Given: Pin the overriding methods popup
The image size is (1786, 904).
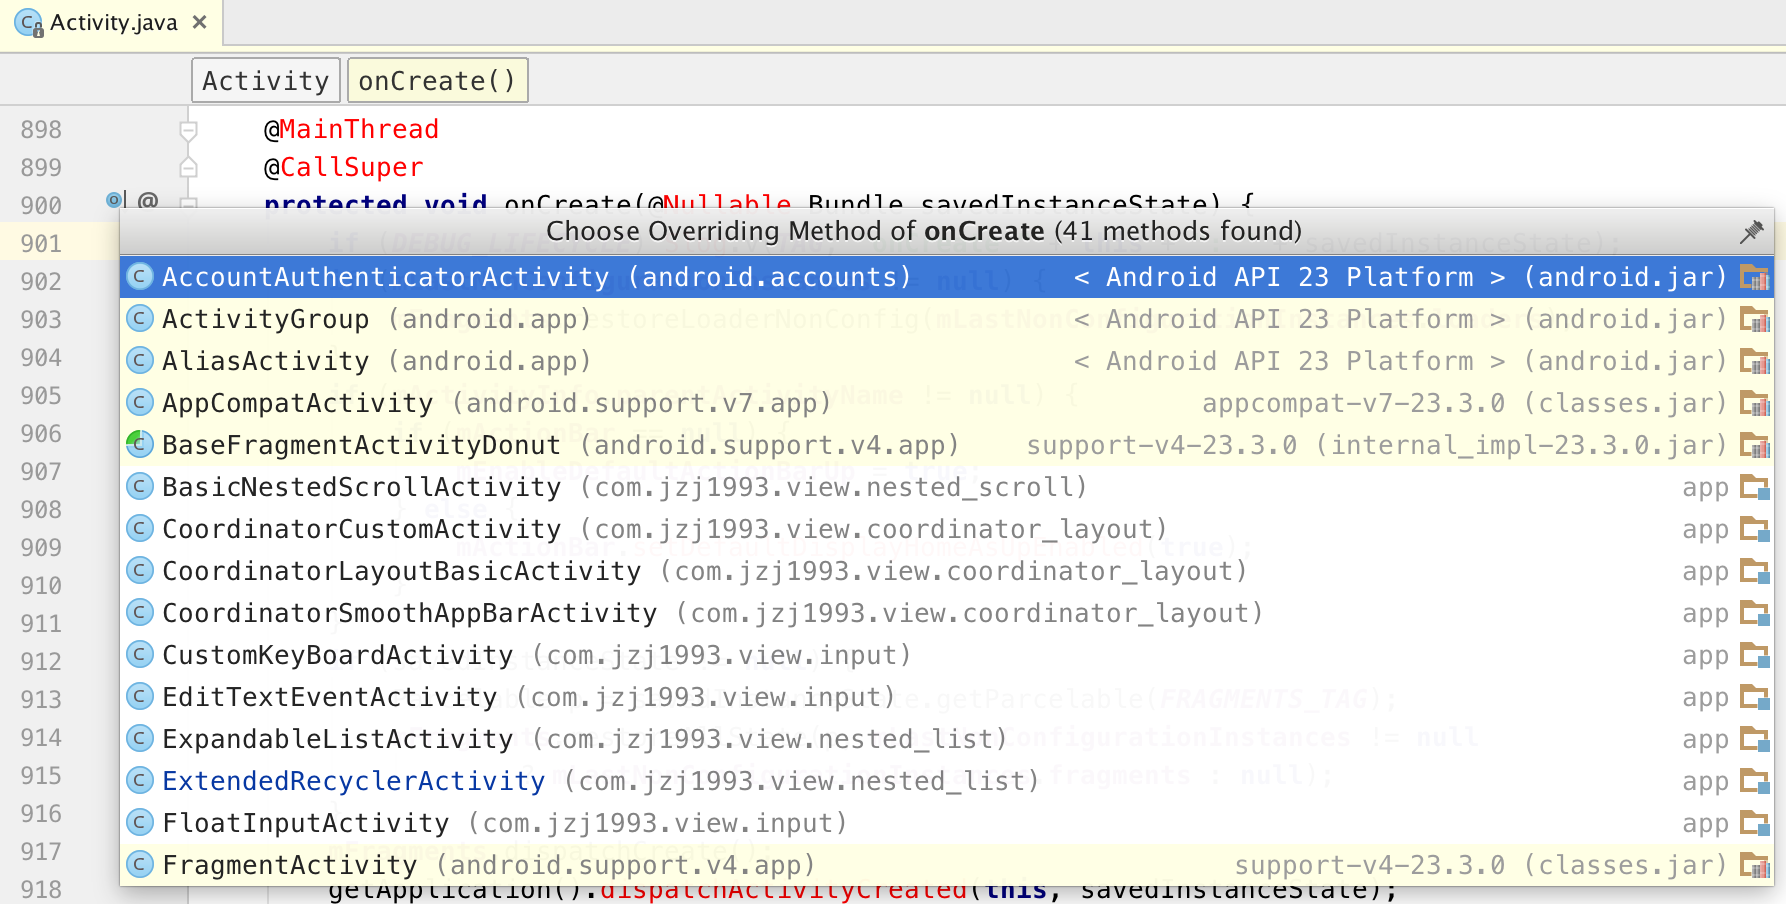Looking at the screenshot, I should pos(1751,232).
